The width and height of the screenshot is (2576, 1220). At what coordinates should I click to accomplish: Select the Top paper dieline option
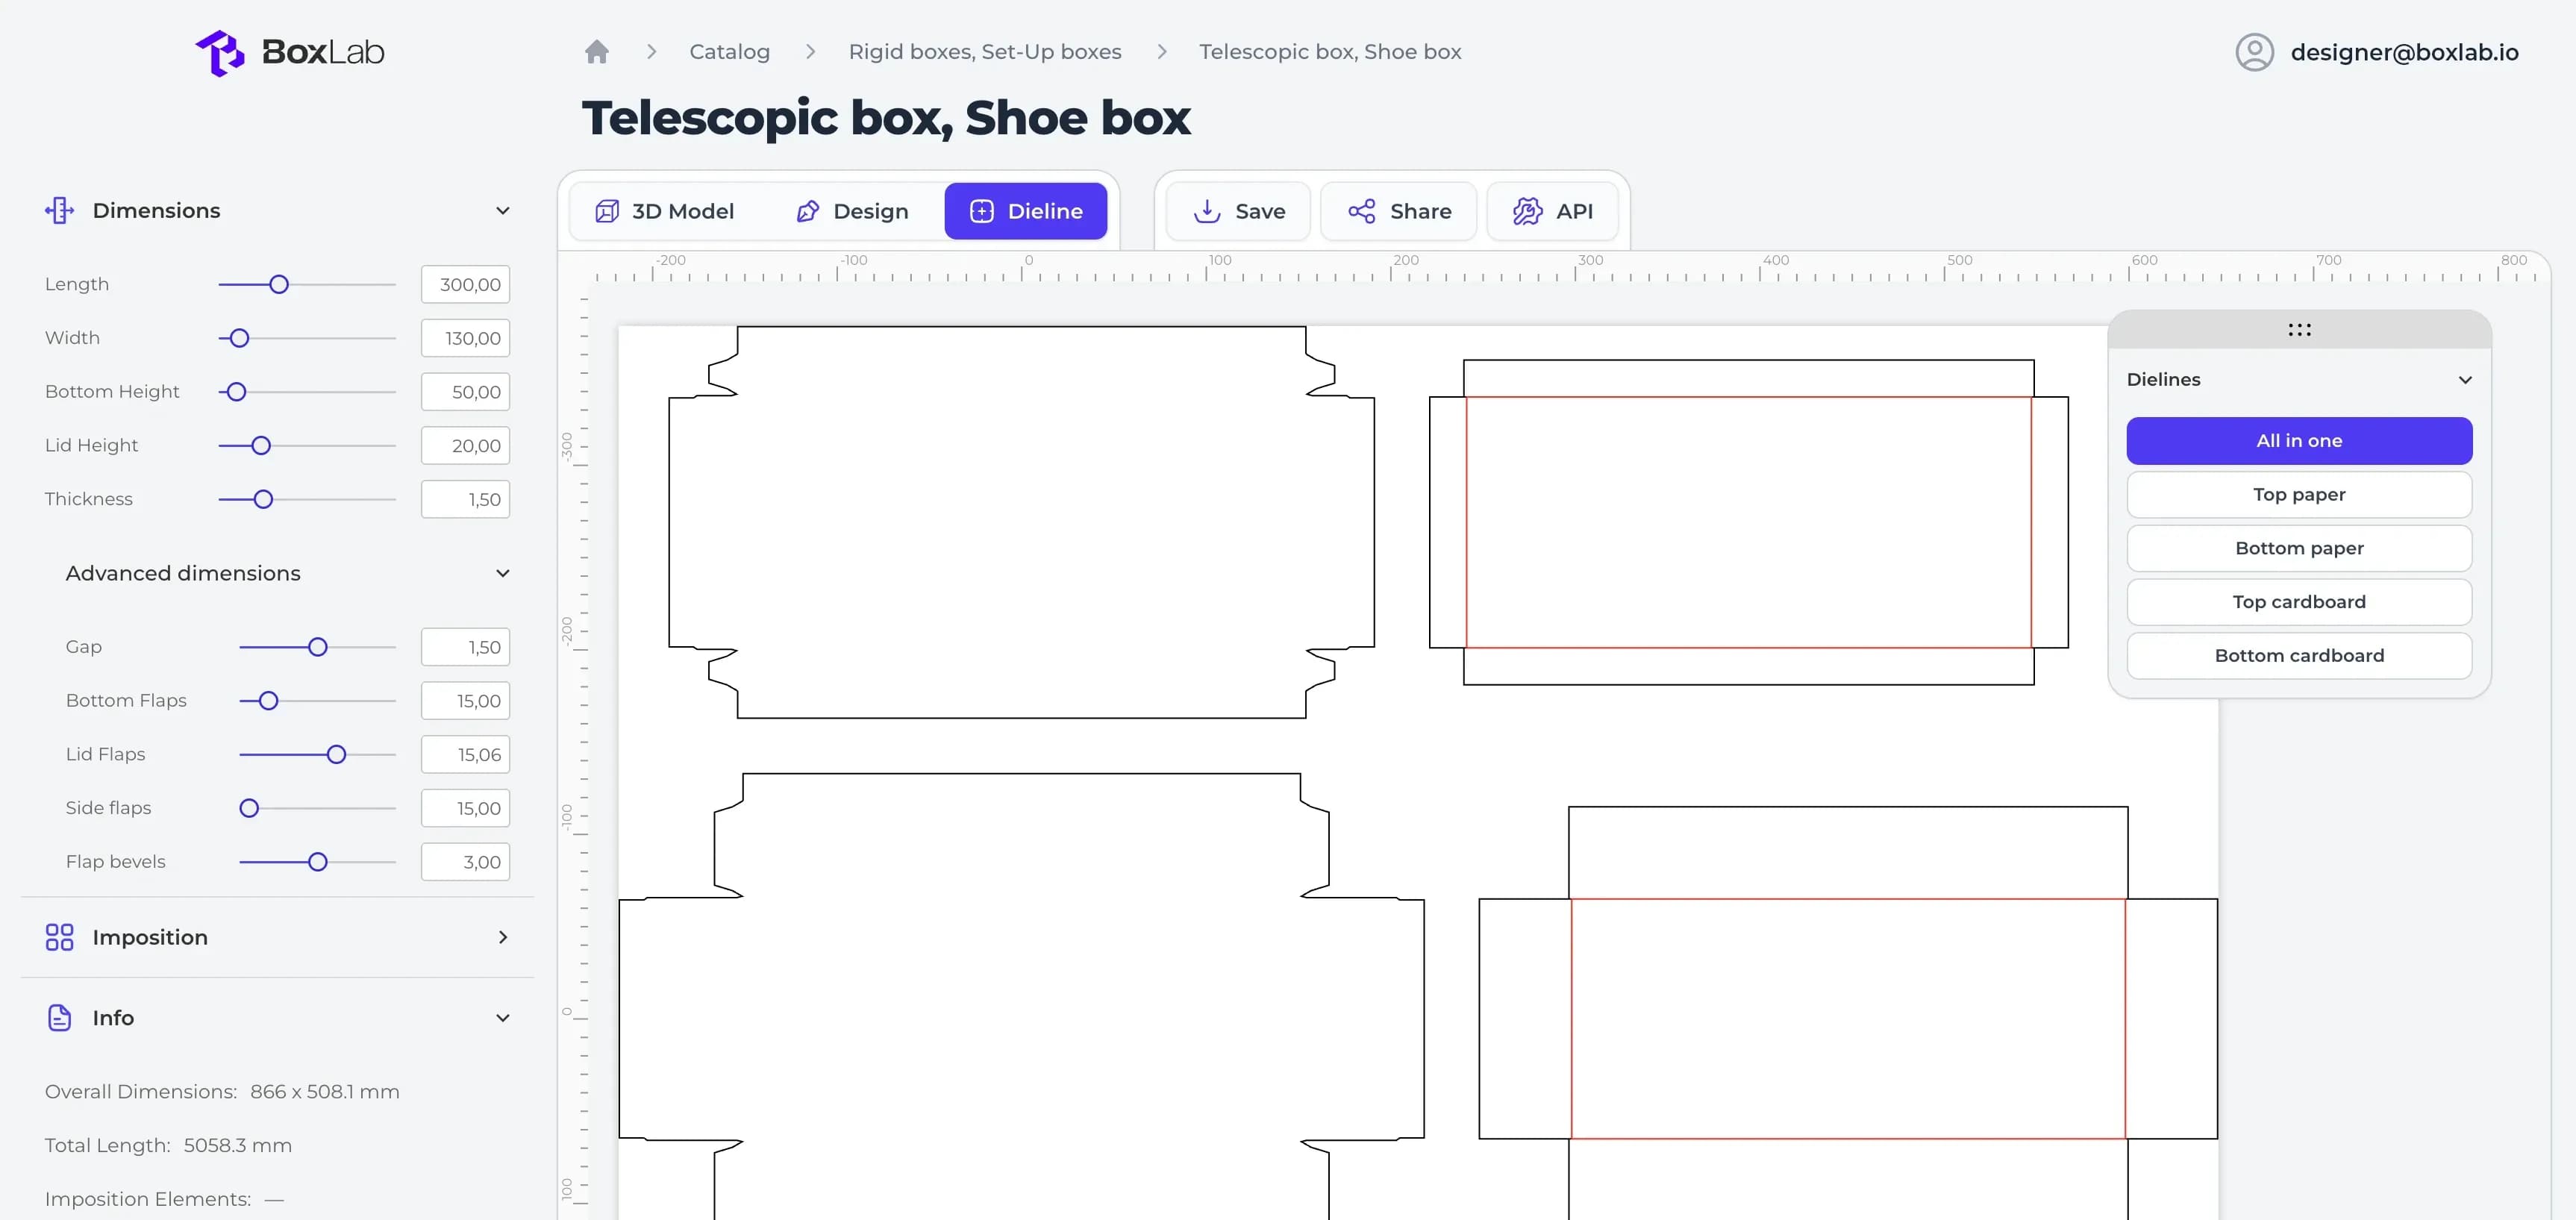(x=2299, y=494)
